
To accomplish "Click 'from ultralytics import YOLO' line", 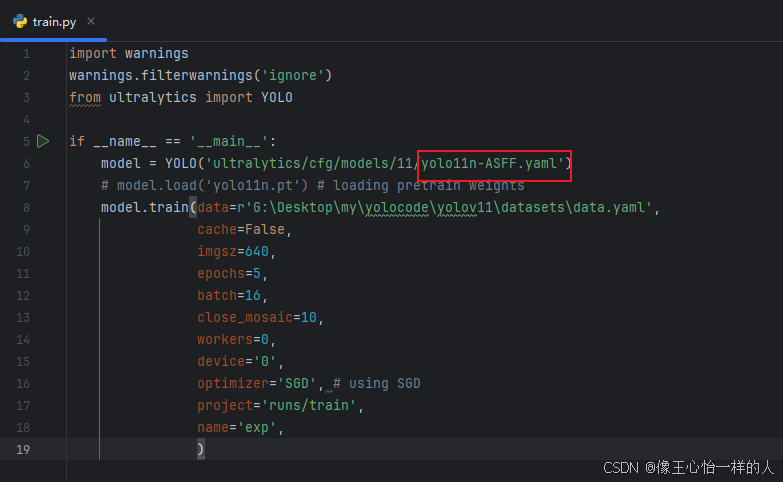I will tap(181, 97).
